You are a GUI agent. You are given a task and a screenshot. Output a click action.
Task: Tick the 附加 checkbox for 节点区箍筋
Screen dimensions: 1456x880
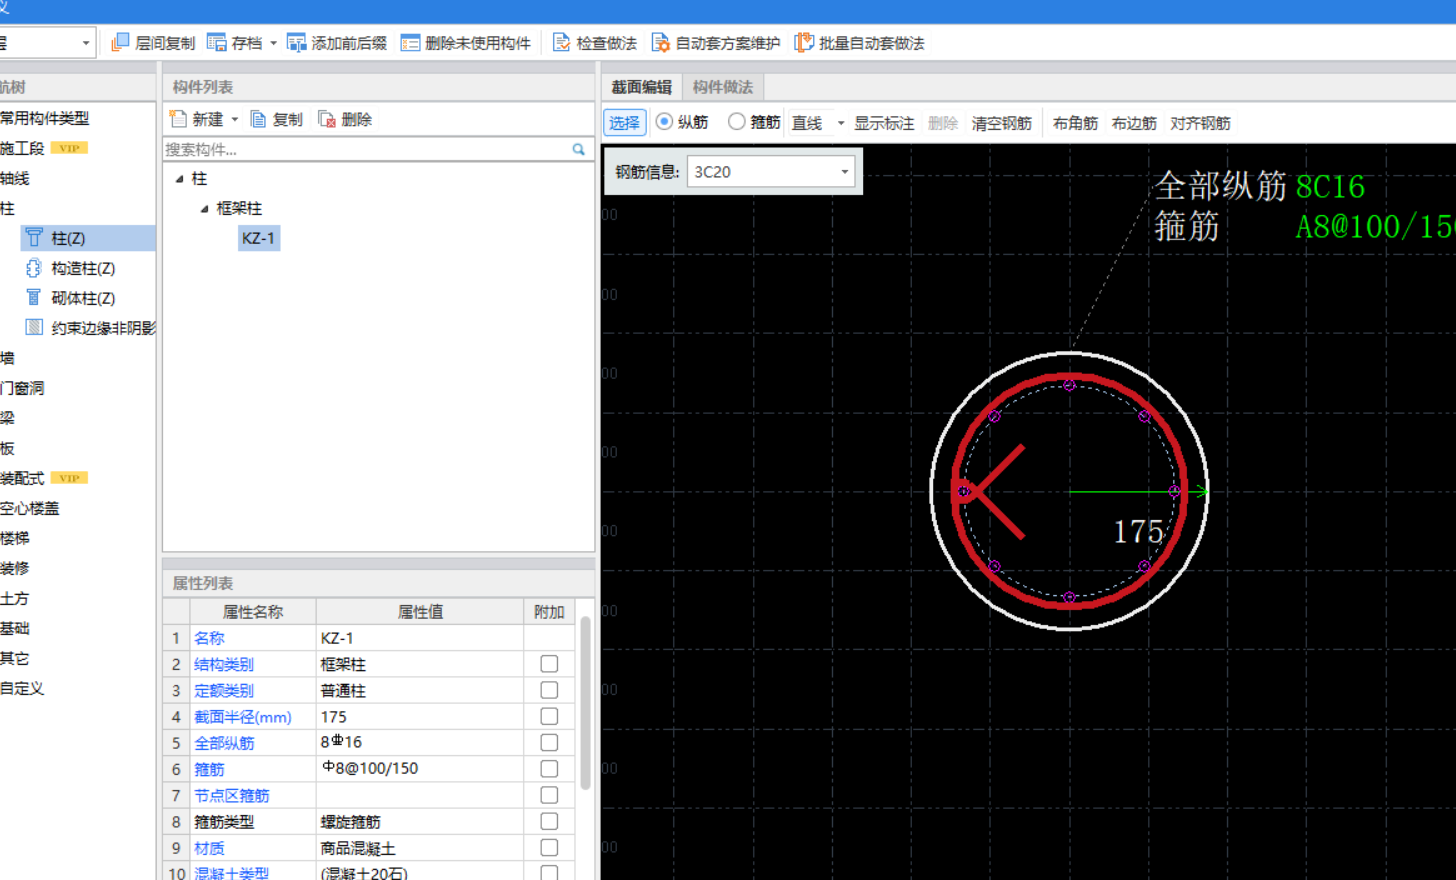click(x=549, y=795)
